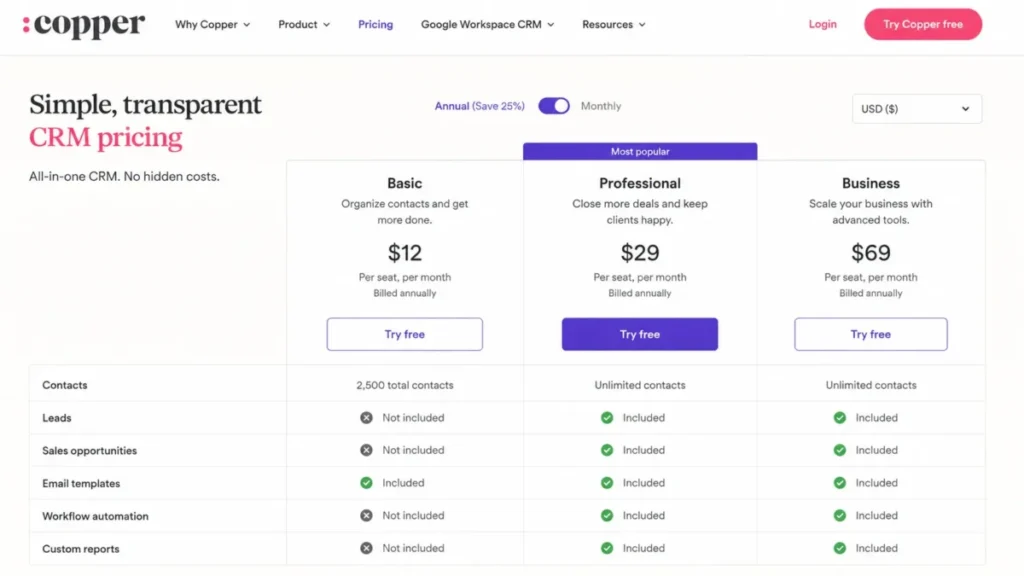Select the Annual (Save 25%) label
This screenshot has width=1024, height=576.
coord(479,106)
